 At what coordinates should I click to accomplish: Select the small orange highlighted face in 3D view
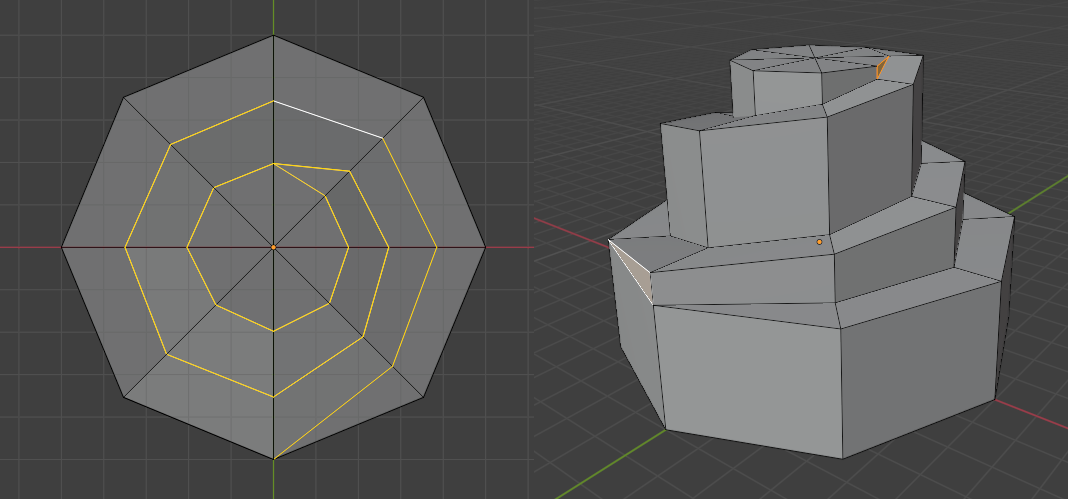tap(883, 67)
